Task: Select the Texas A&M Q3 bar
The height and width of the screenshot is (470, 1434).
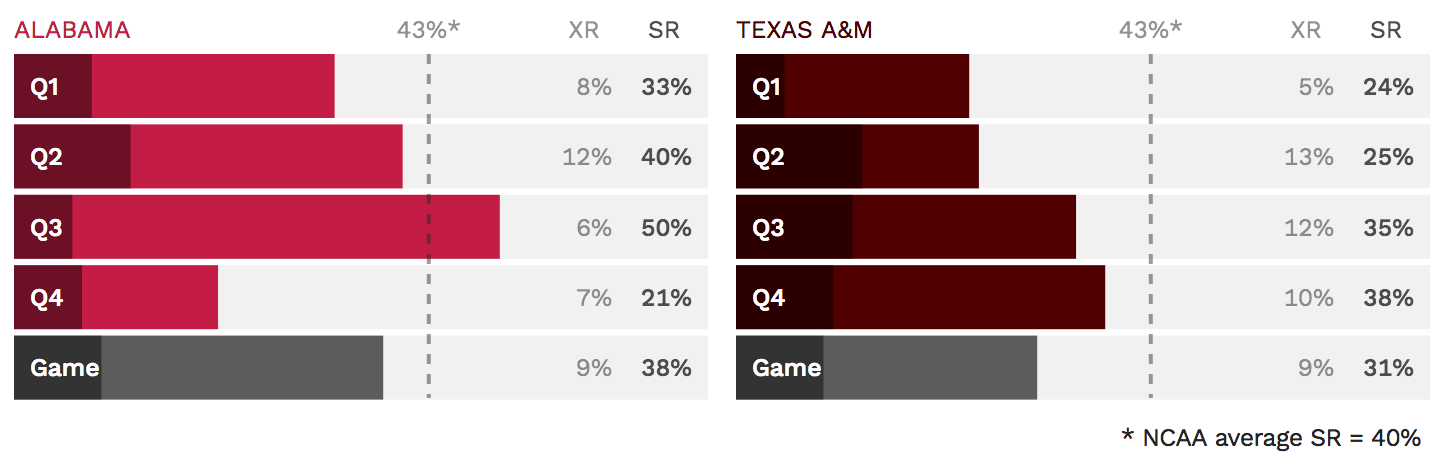Action: coord(906,228)
